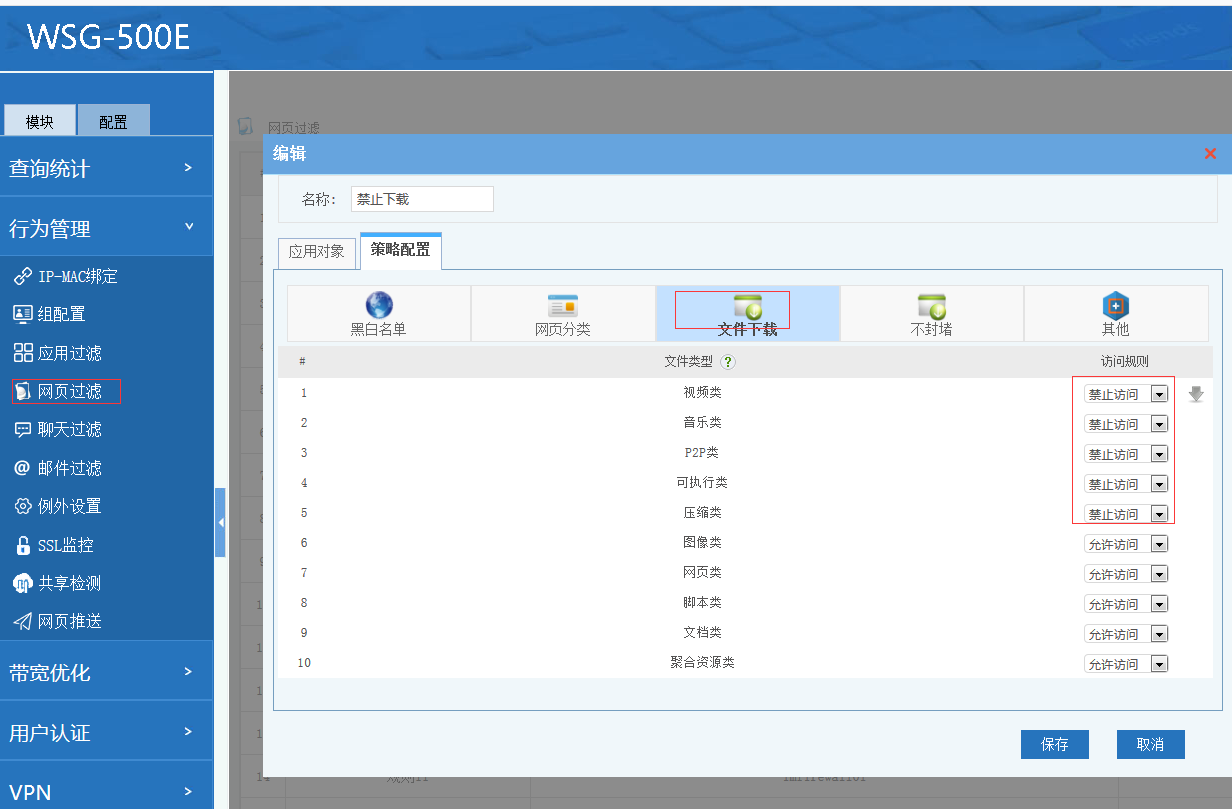
Task: Click the 其他 shield icon
Action: [x=1115, y=306]
